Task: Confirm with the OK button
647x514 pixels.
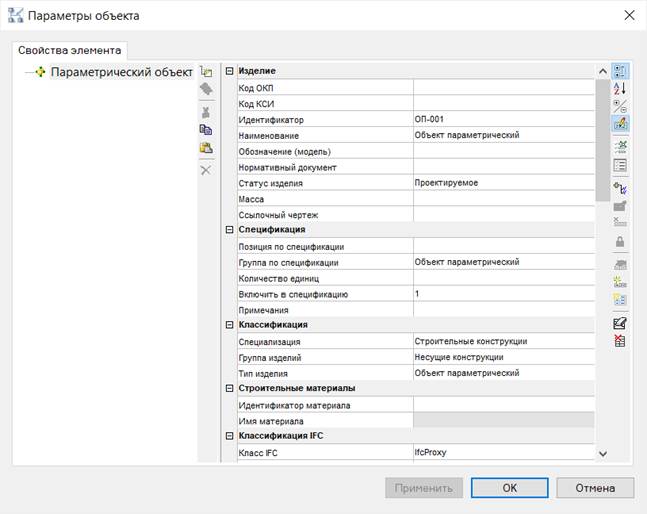Action: pyautogui.click(x=510, y=488)
